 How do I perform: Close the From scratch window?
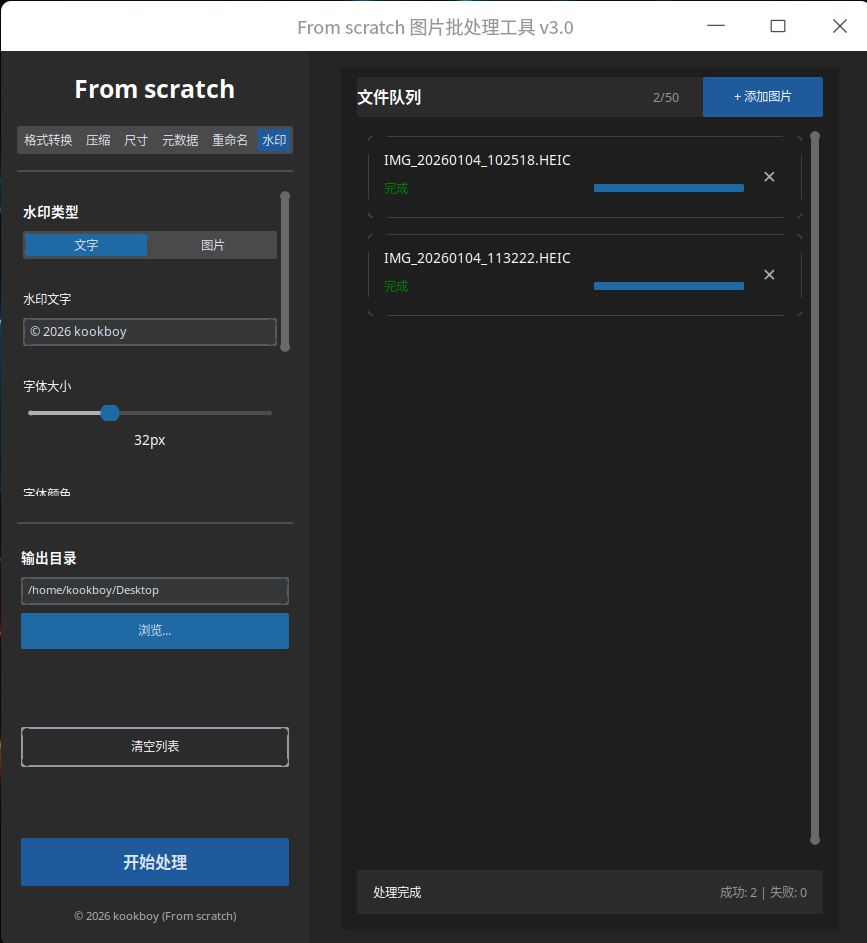840,26
